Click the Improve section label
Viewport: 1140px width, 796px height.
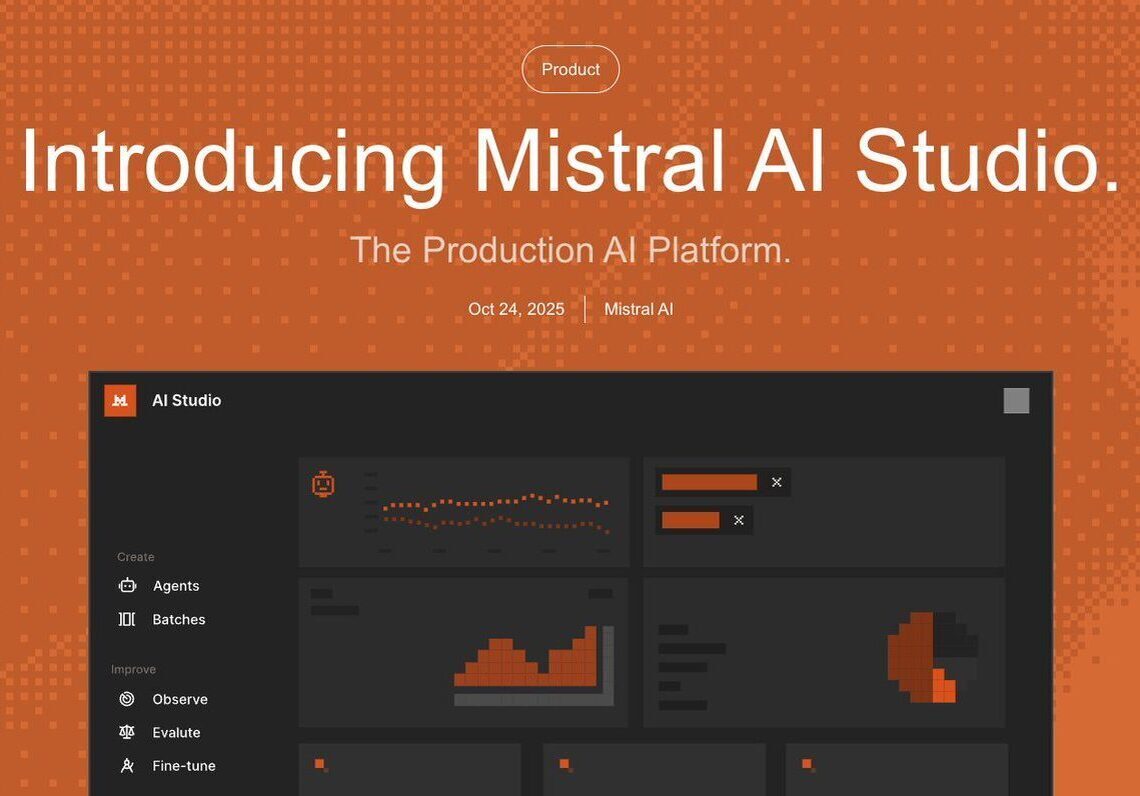(x=133, y=670)
